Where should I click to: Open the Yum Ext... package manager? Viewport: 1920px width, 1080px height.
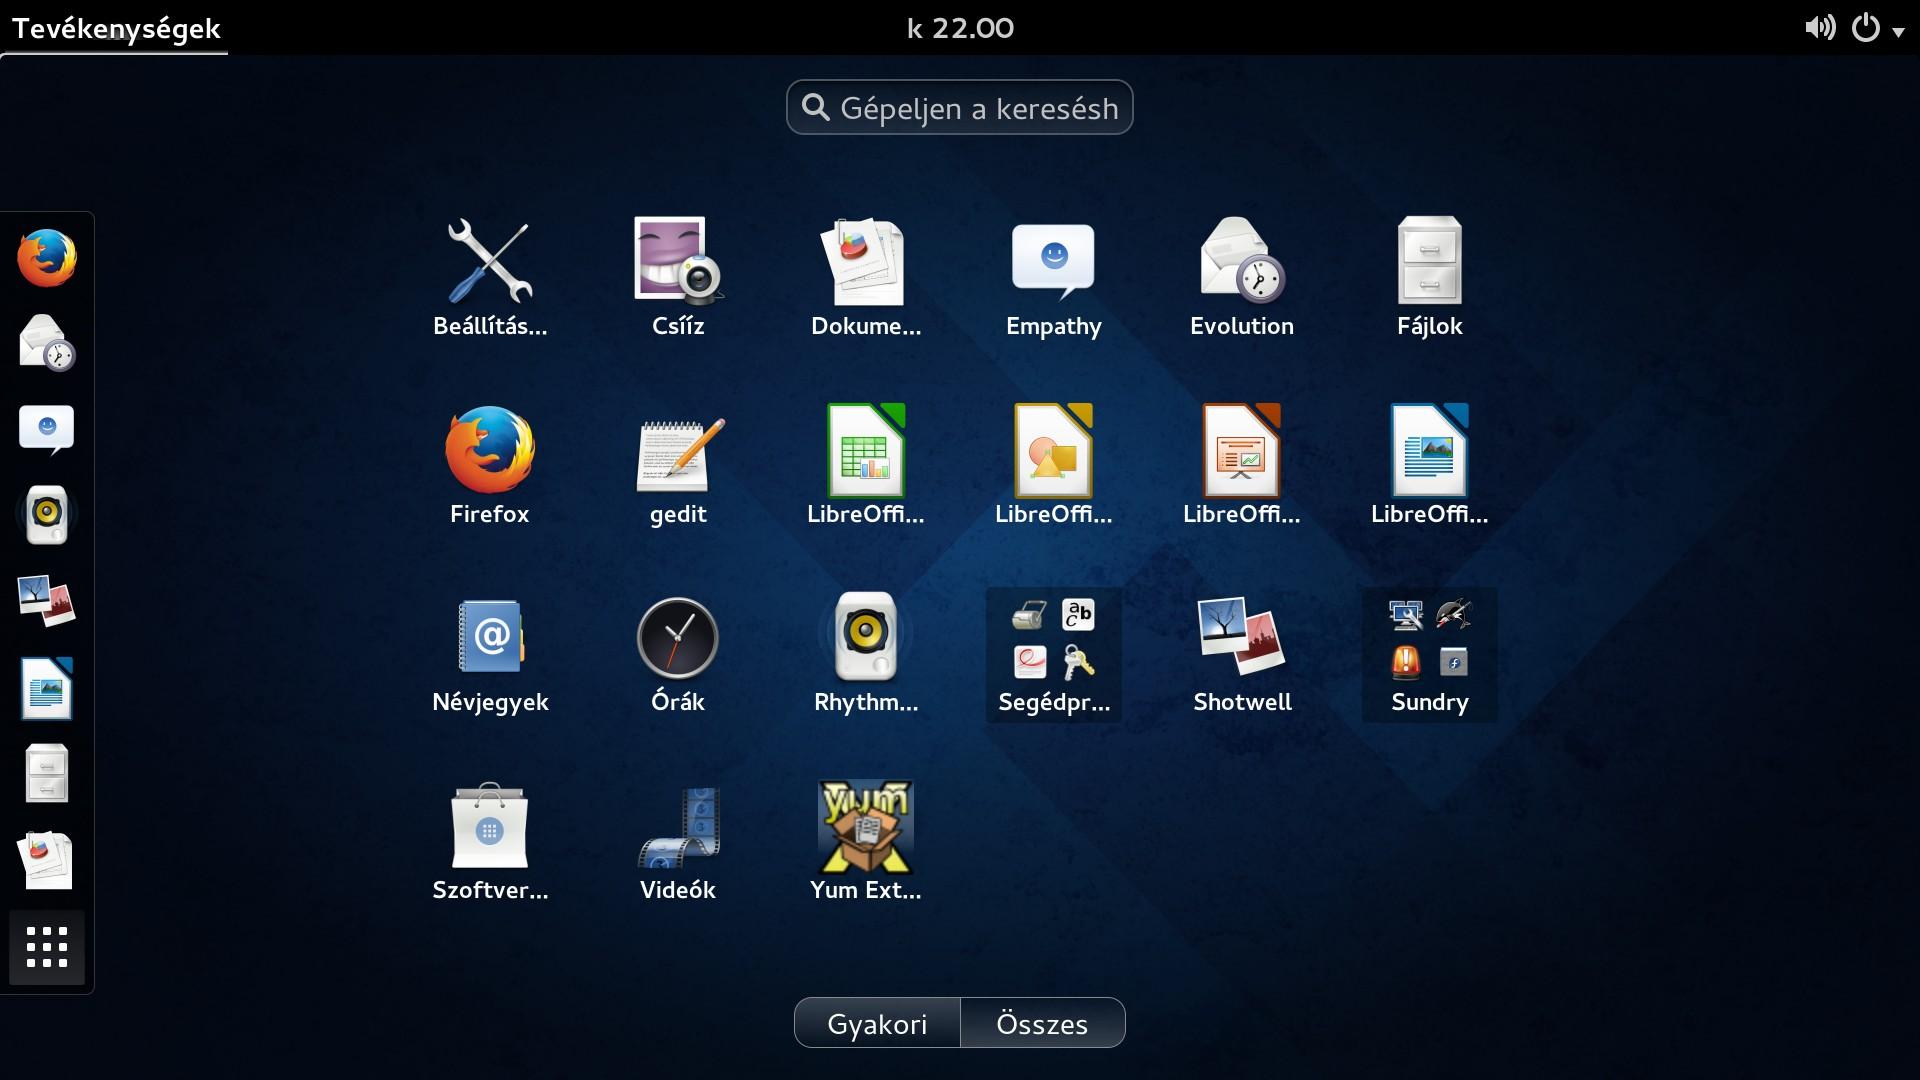tap(866, 842)
